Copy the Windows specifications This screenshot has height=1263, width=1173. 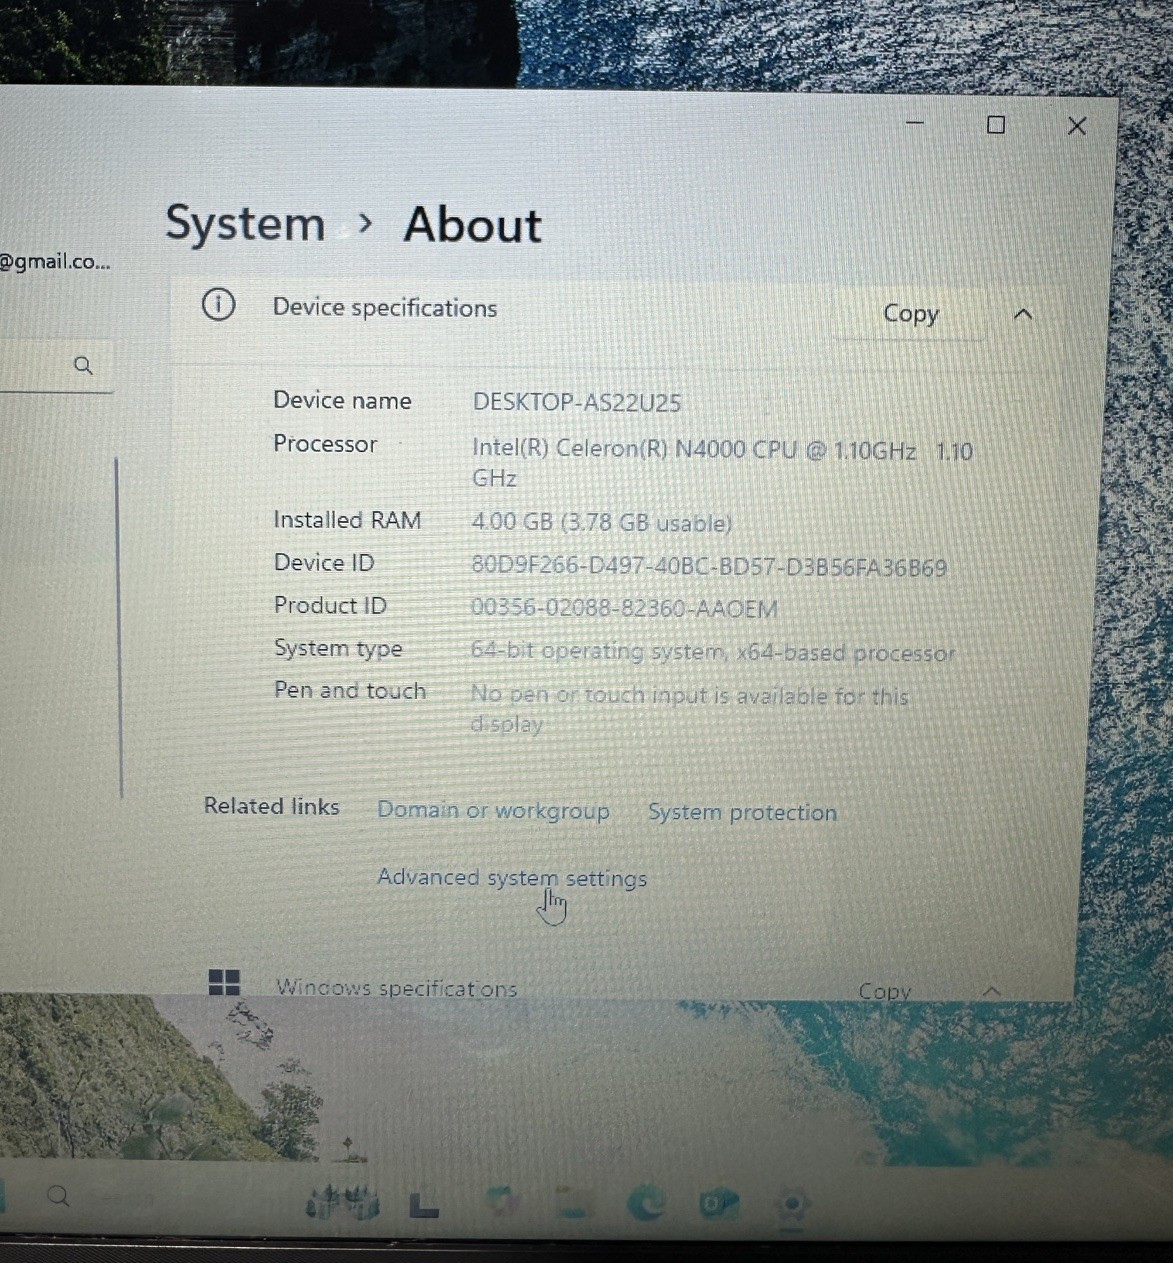pos(884,991)
